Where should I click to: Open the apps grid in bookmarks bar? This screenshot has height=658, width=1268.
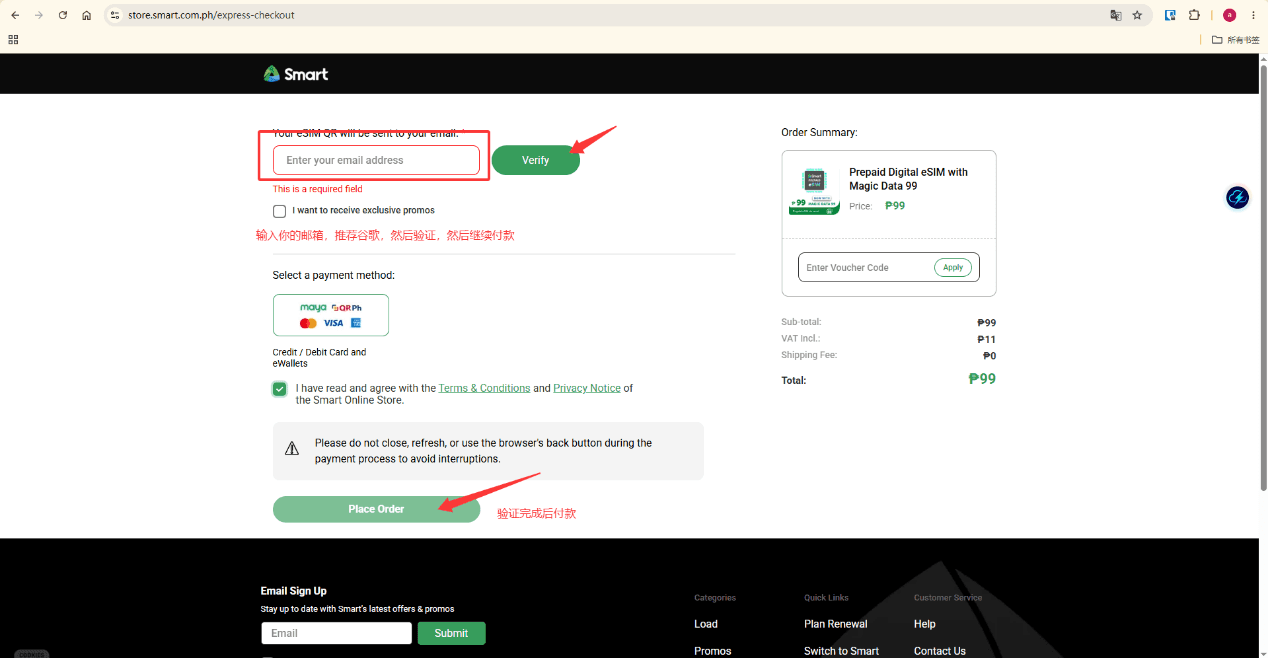[13, 39]
